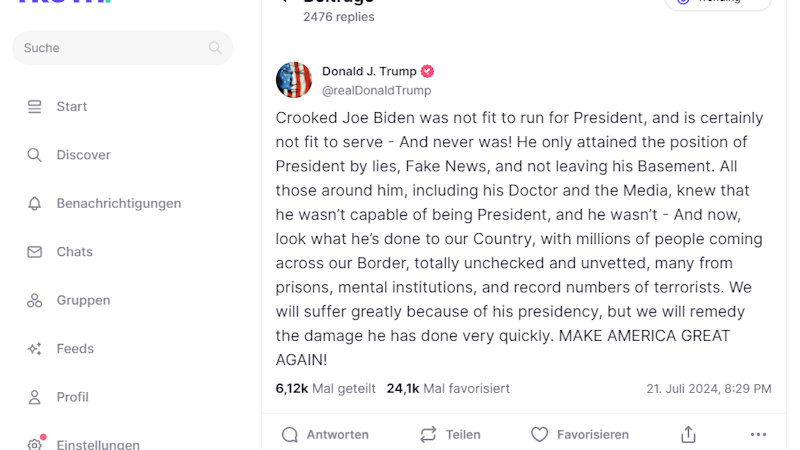Favorite the post with the Favorisieren heart
The height and width of the screenshot is (450, 800).
pyautogui.click(x=580, y=434)
